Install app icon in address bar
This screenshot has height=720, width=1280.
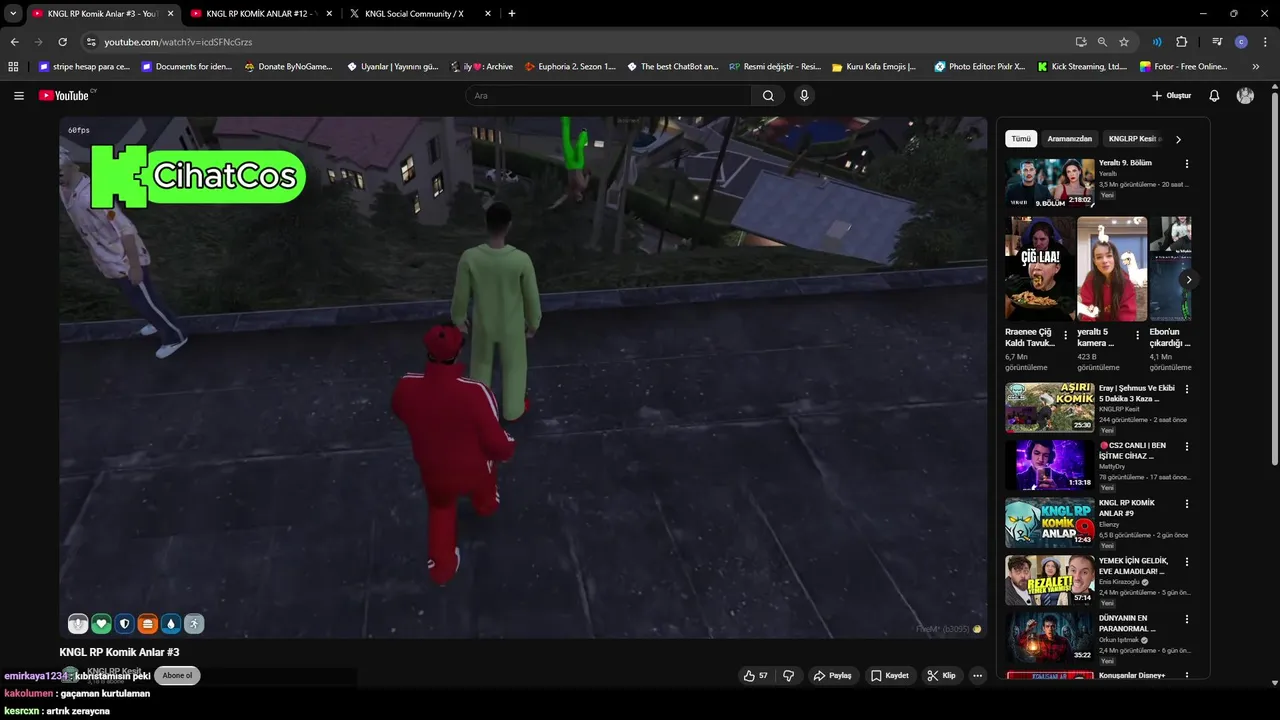click(1081, 42)
